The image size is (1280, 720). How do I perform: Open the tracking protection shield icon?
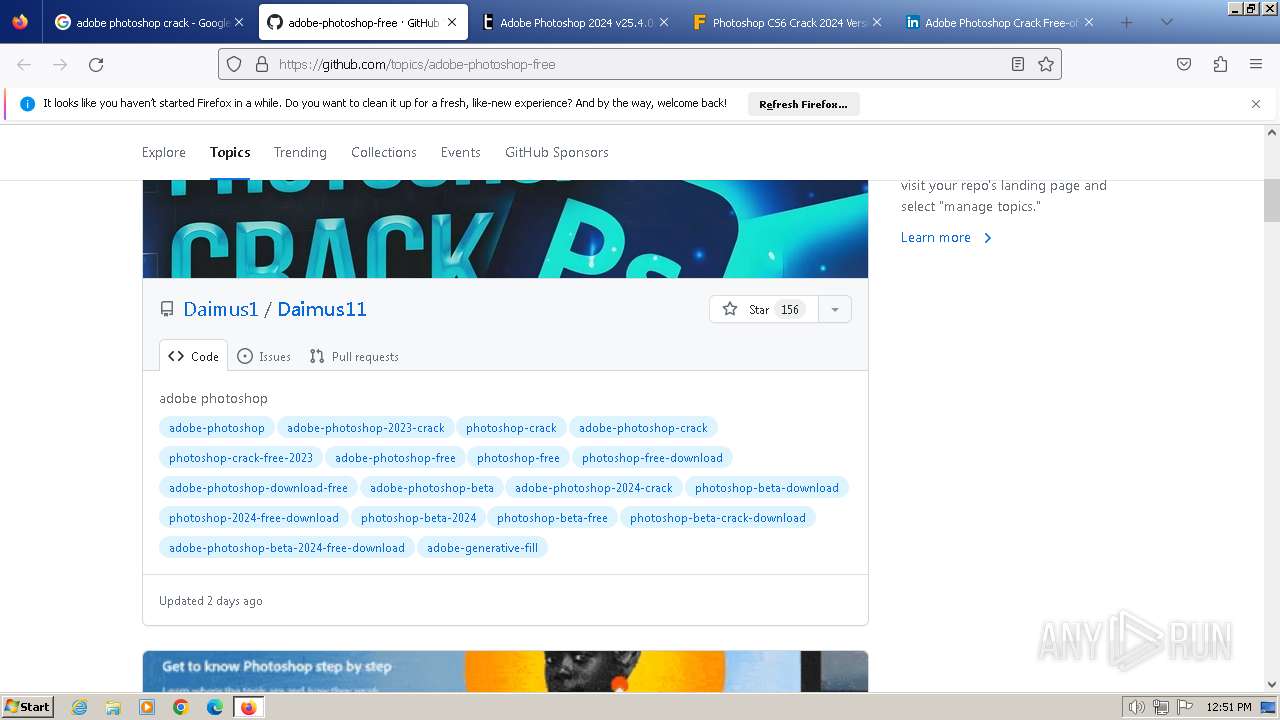[234, 64]
